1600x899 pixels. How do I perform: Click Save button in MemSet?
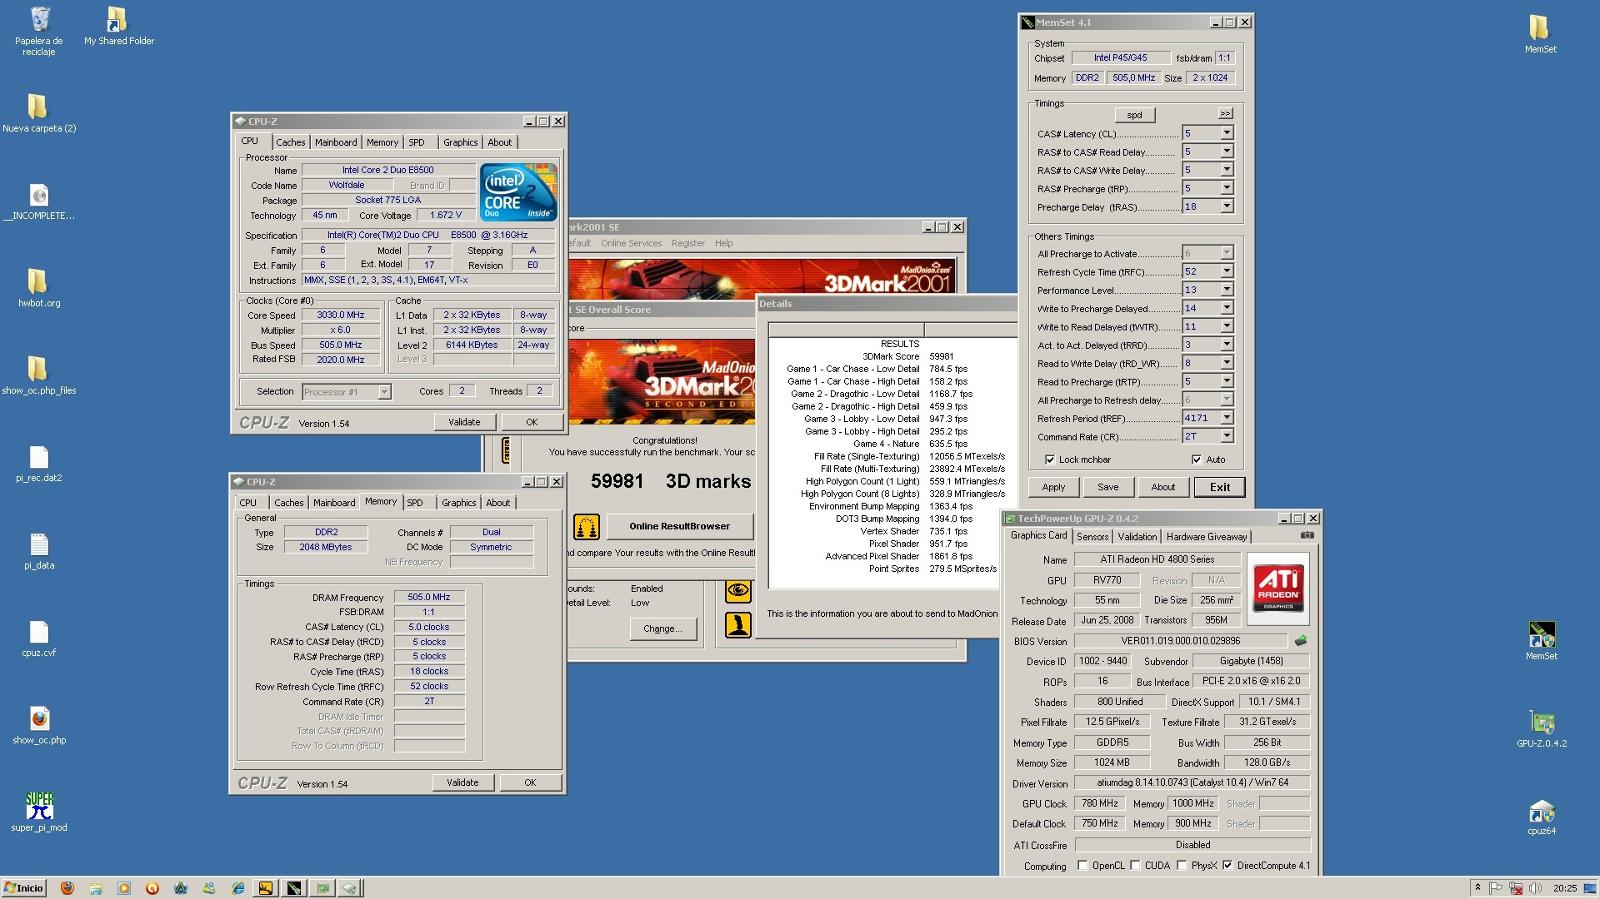[x=1108, y=487]
